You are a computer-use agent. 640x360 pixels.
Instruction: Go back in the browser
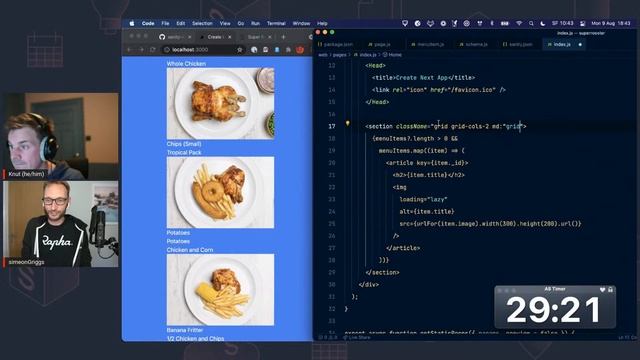tap(129, 50)
